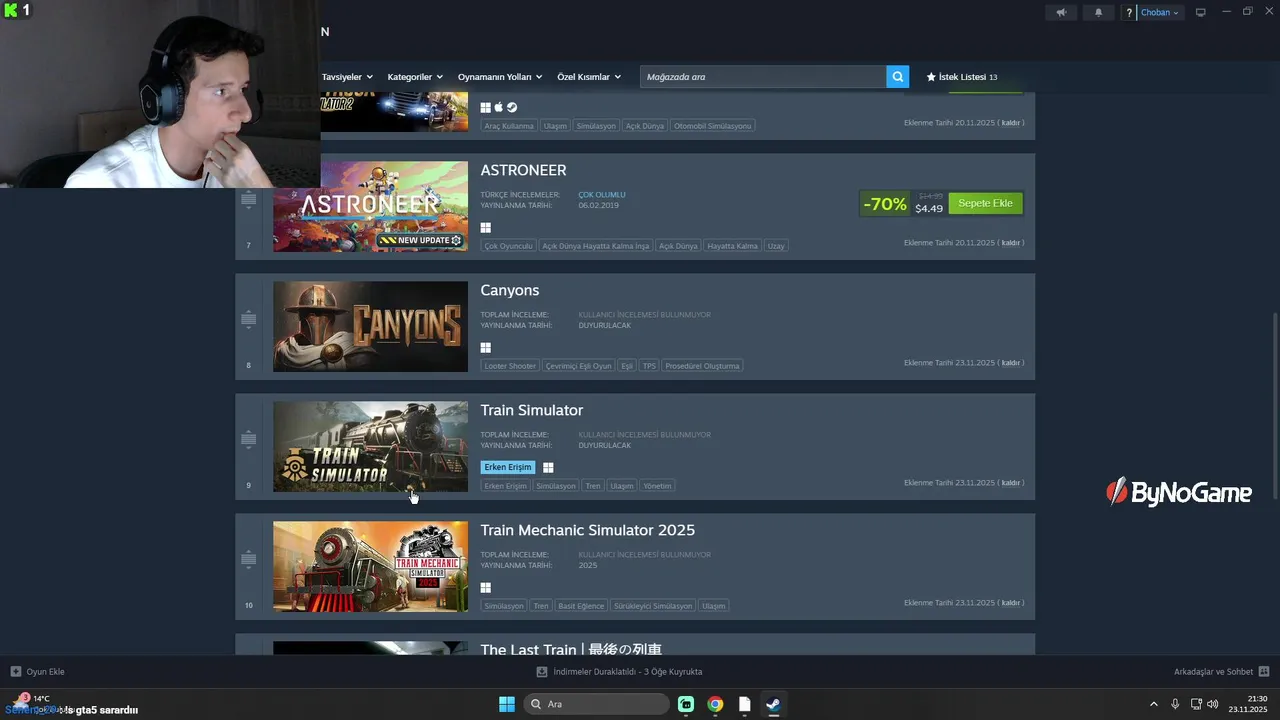1280x720 pixels.
Task: Select the Çevrimiçi Eşli Oyun tag
Action: pyautogui.click(x=578, y=366)
